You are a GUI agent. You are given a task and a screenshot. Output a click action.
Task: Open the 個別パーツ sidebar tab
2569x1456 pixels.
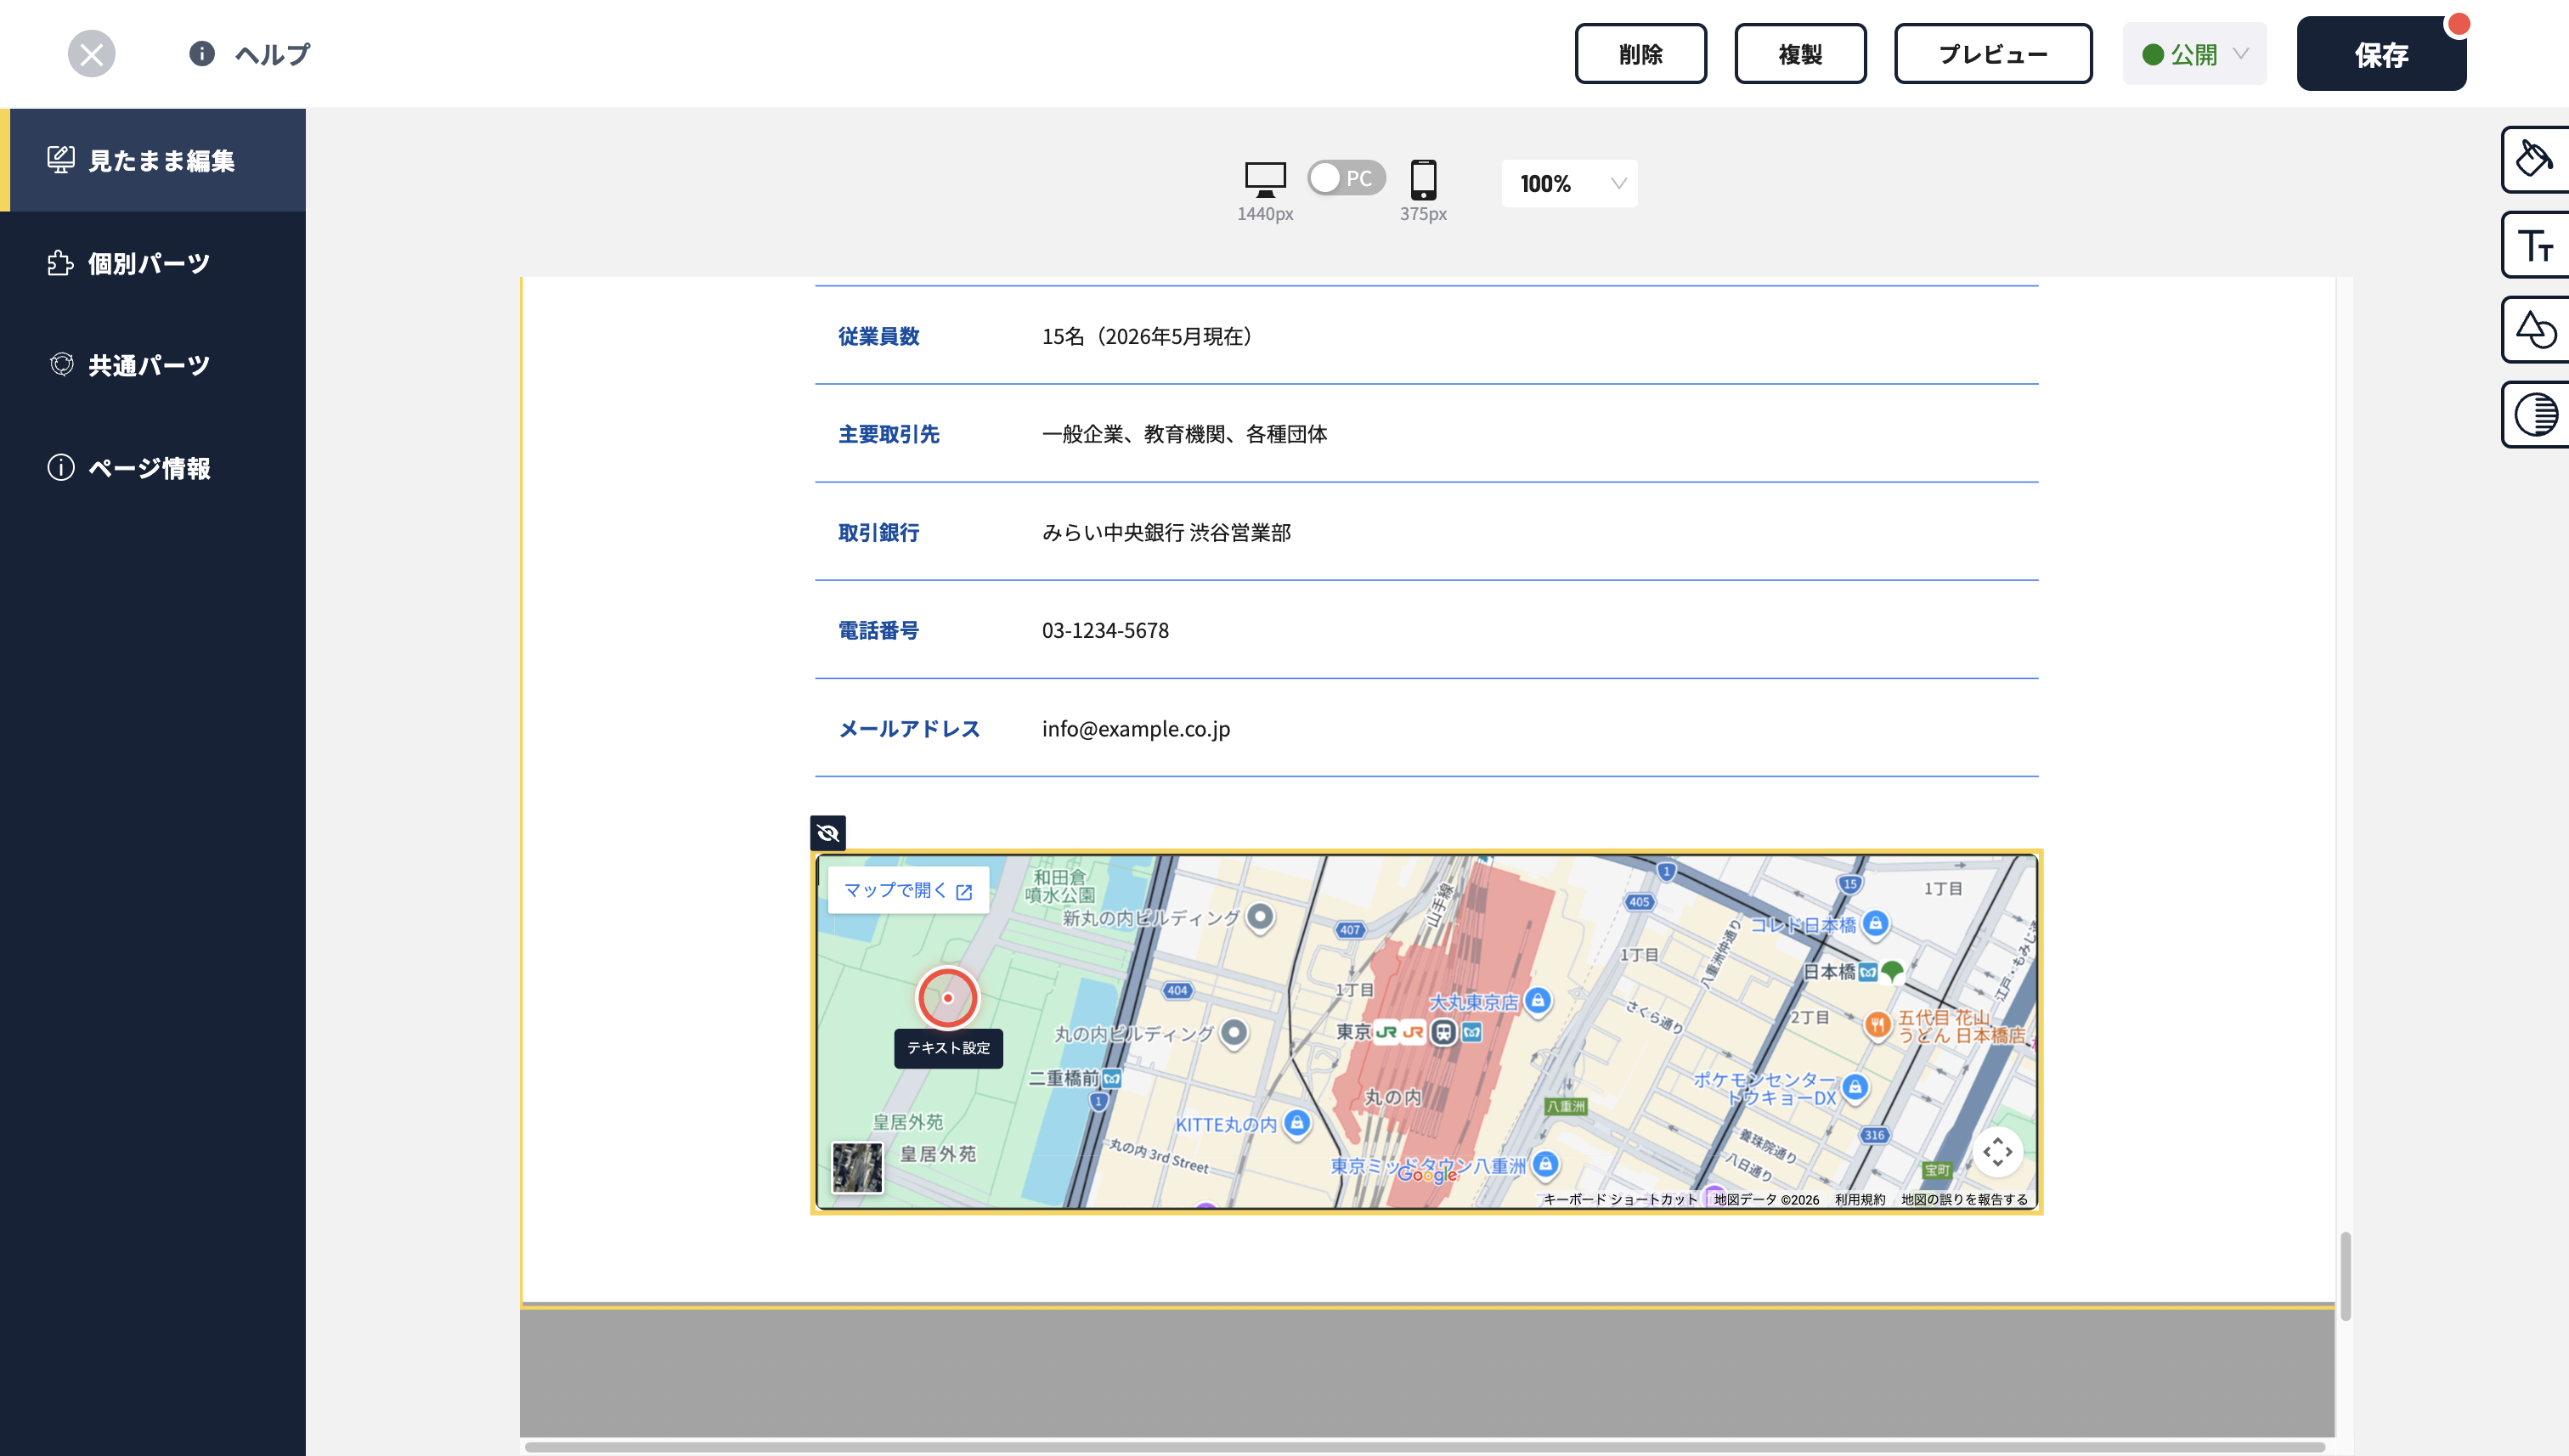coord(153,263)
